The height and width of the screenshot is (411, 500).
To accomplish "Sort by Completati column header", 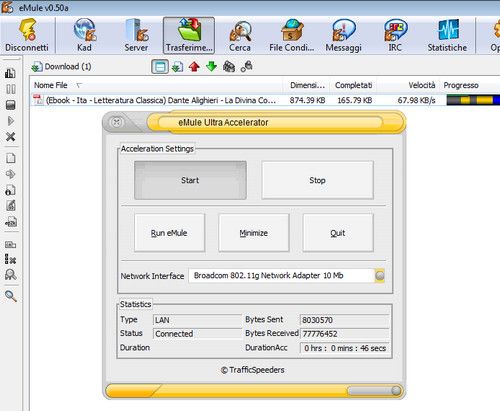I will pos(354,85).
